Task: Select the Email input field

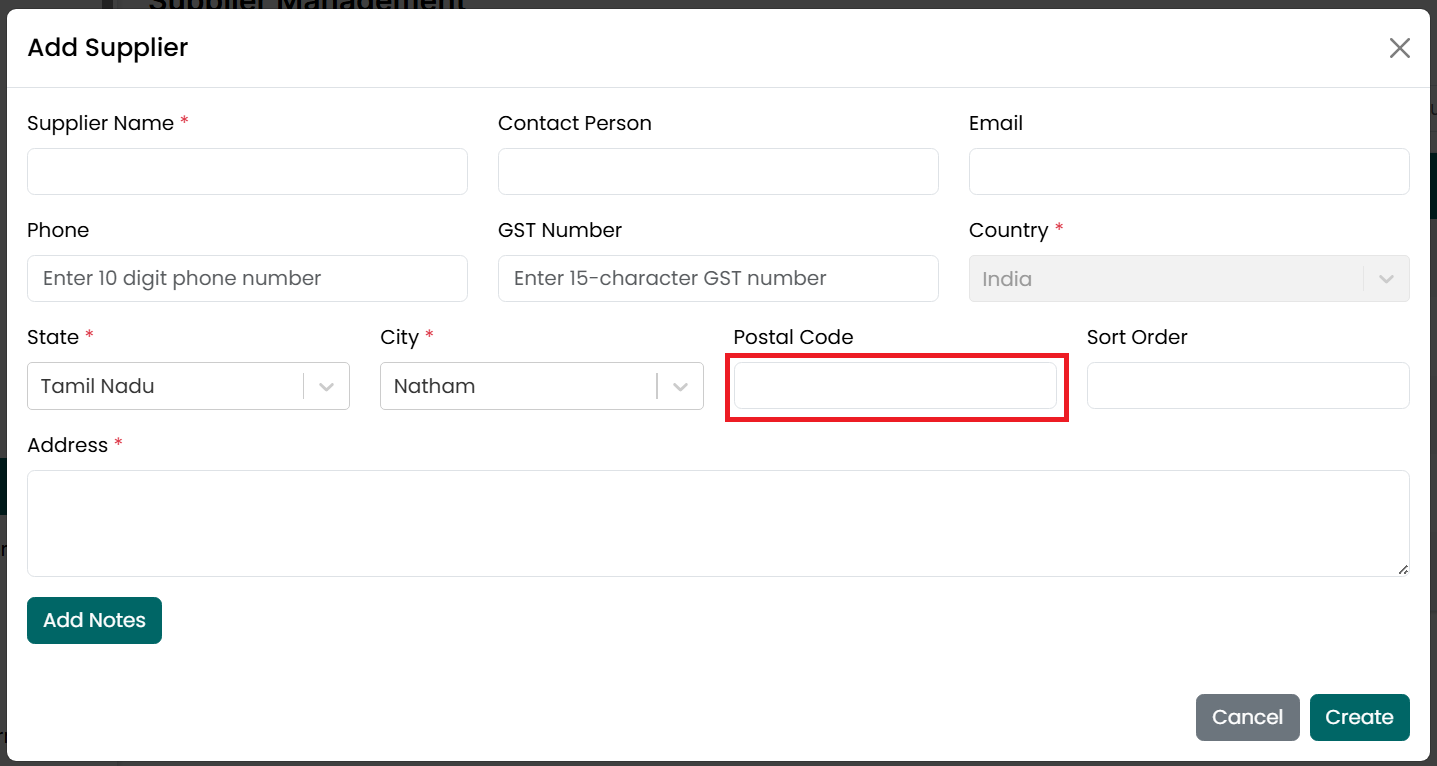Action: pyautogui.click(x=1189, y=171)
